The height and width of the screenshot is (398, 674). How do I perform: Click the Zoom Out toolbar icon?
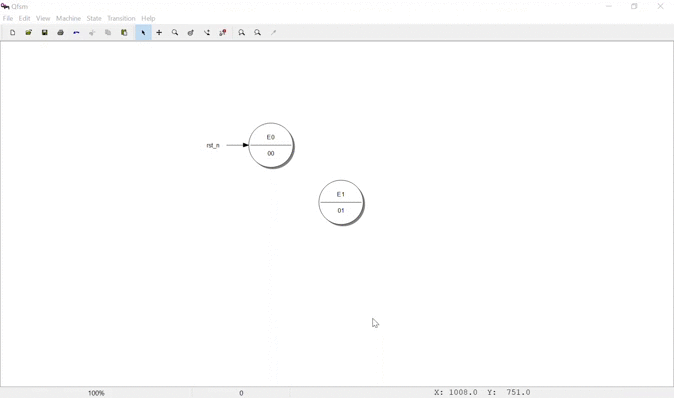pos(257,32)
